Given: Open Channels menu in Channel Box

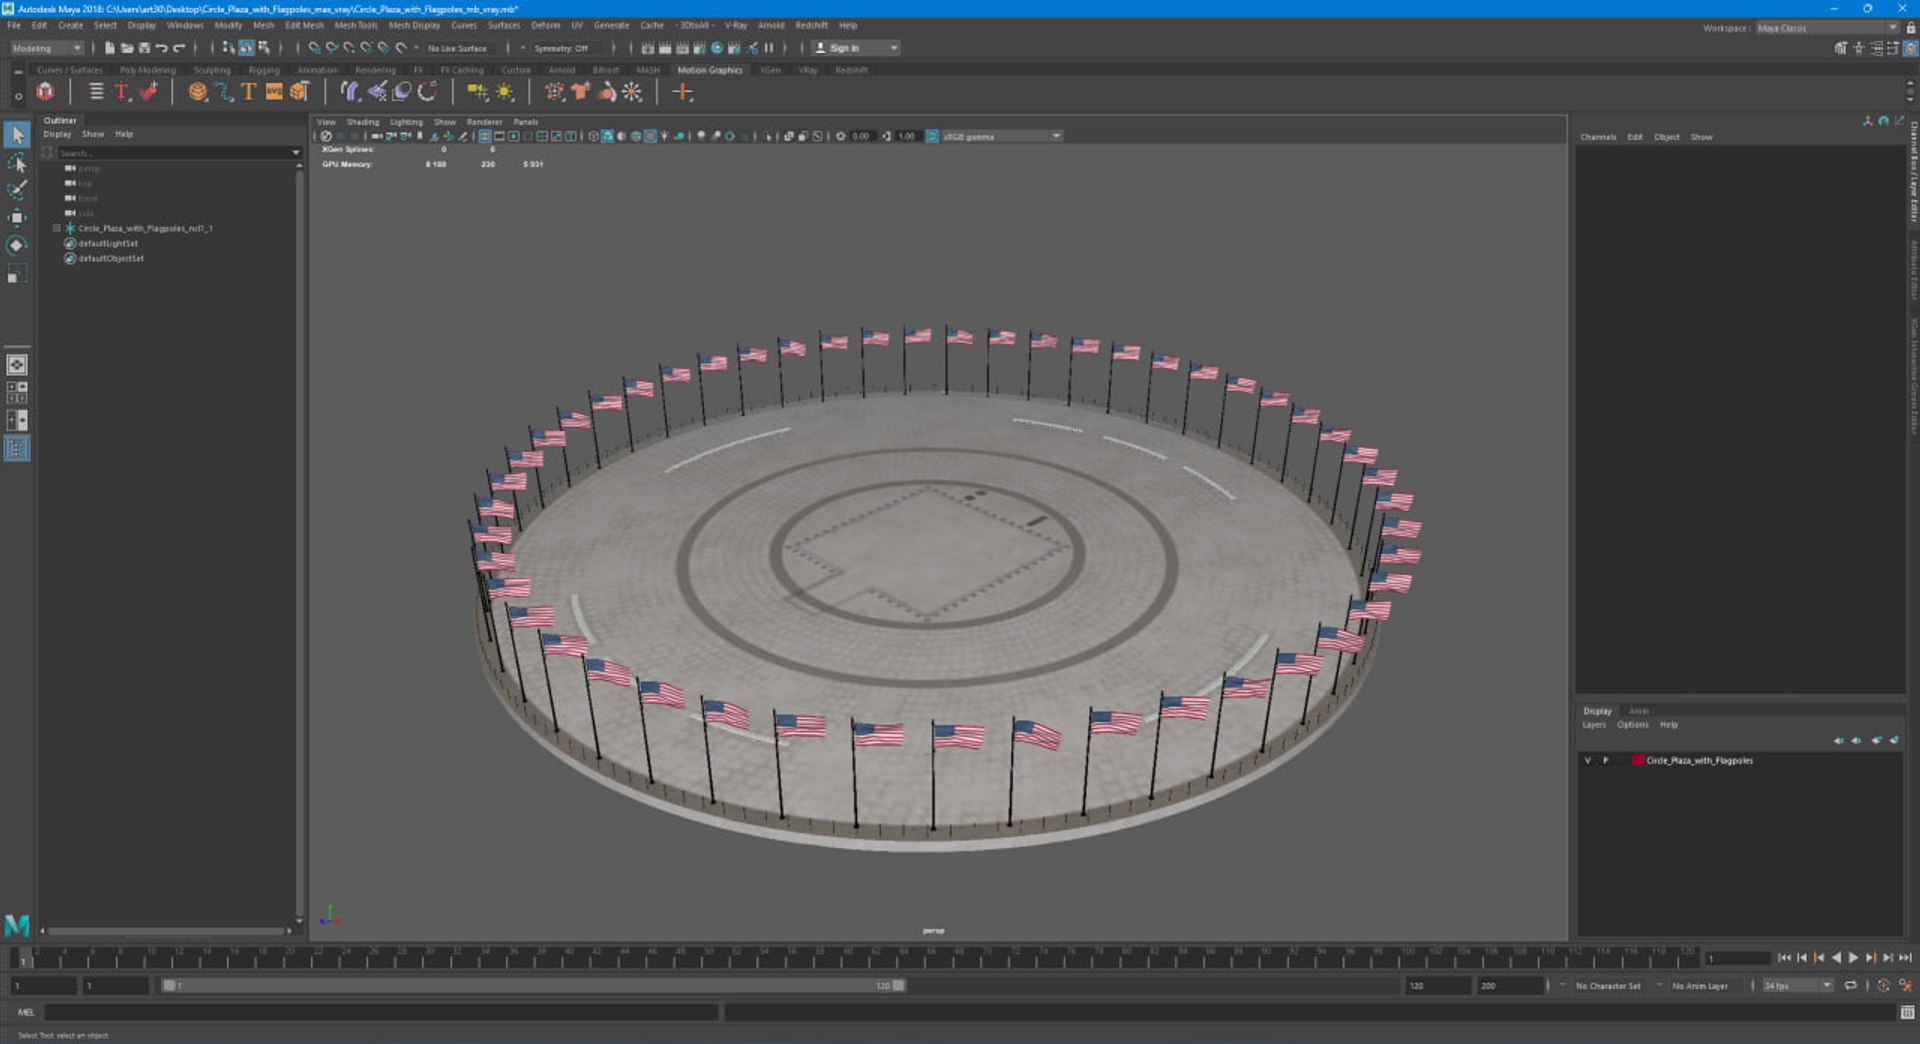Looking at the screenshot, I should click(1598, 137).
